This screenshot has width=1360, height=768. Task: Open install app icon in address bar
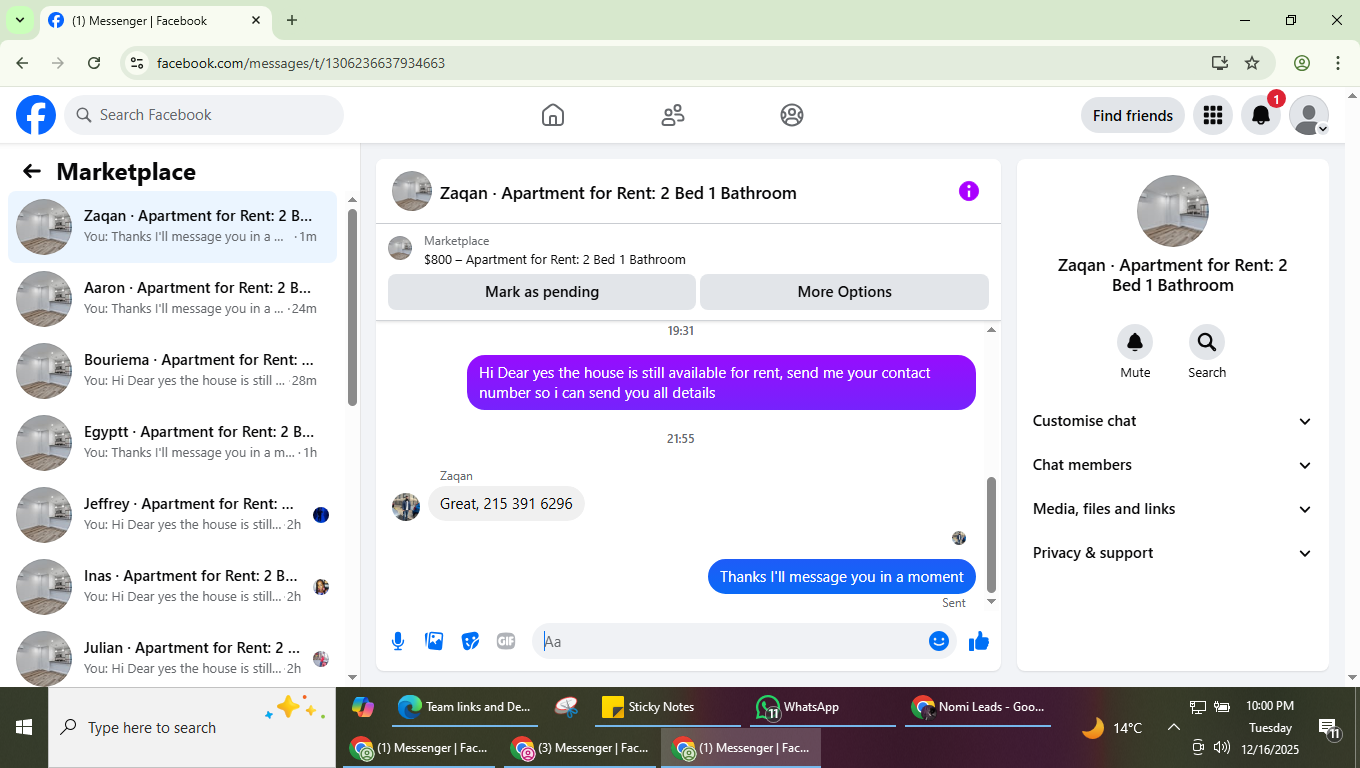[x=1219, y=63]
